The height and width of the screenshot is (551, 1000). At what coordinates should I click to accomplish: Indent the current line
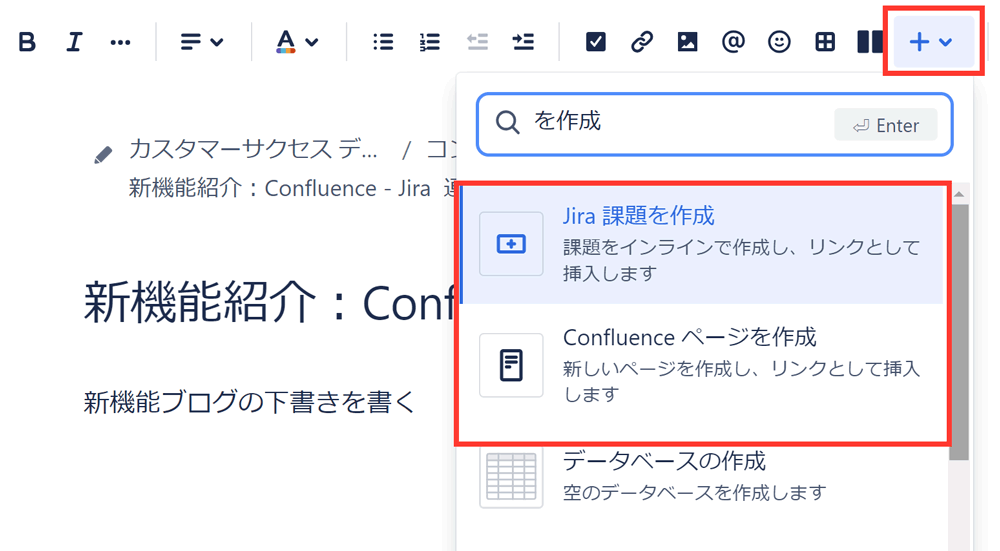523,42
